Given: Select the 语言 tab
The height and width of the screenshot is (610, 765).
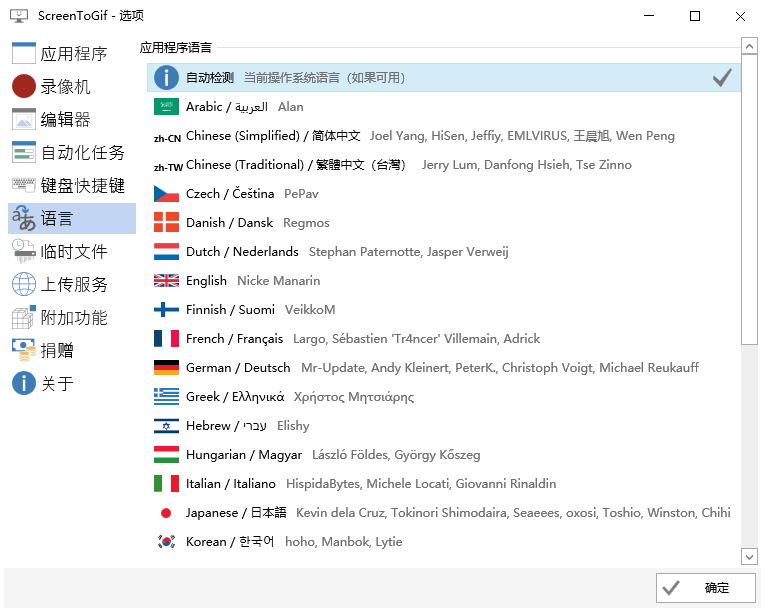Looking at the screenshot, I should [72, 218].
